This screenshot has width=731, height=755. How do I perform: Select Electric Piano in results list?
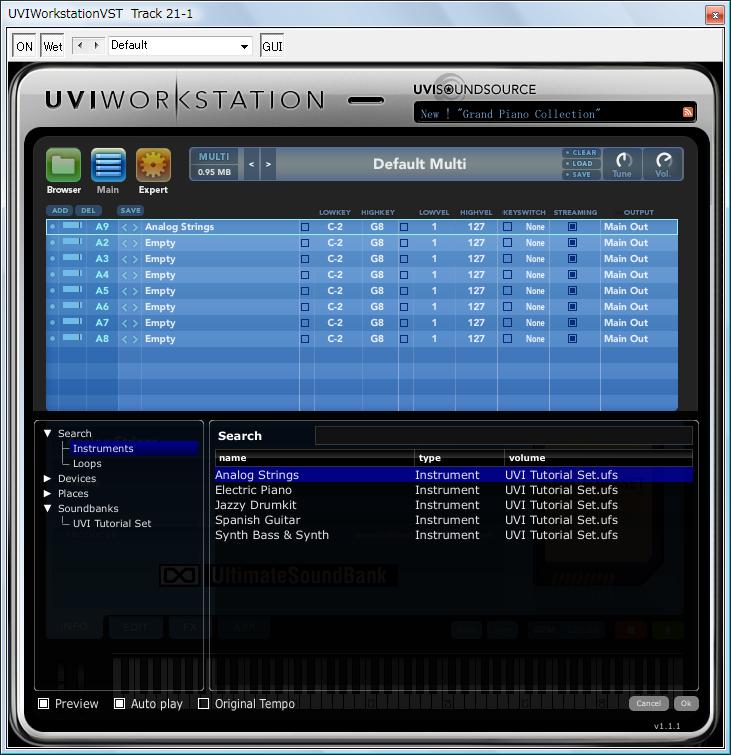tap(454, 490)
